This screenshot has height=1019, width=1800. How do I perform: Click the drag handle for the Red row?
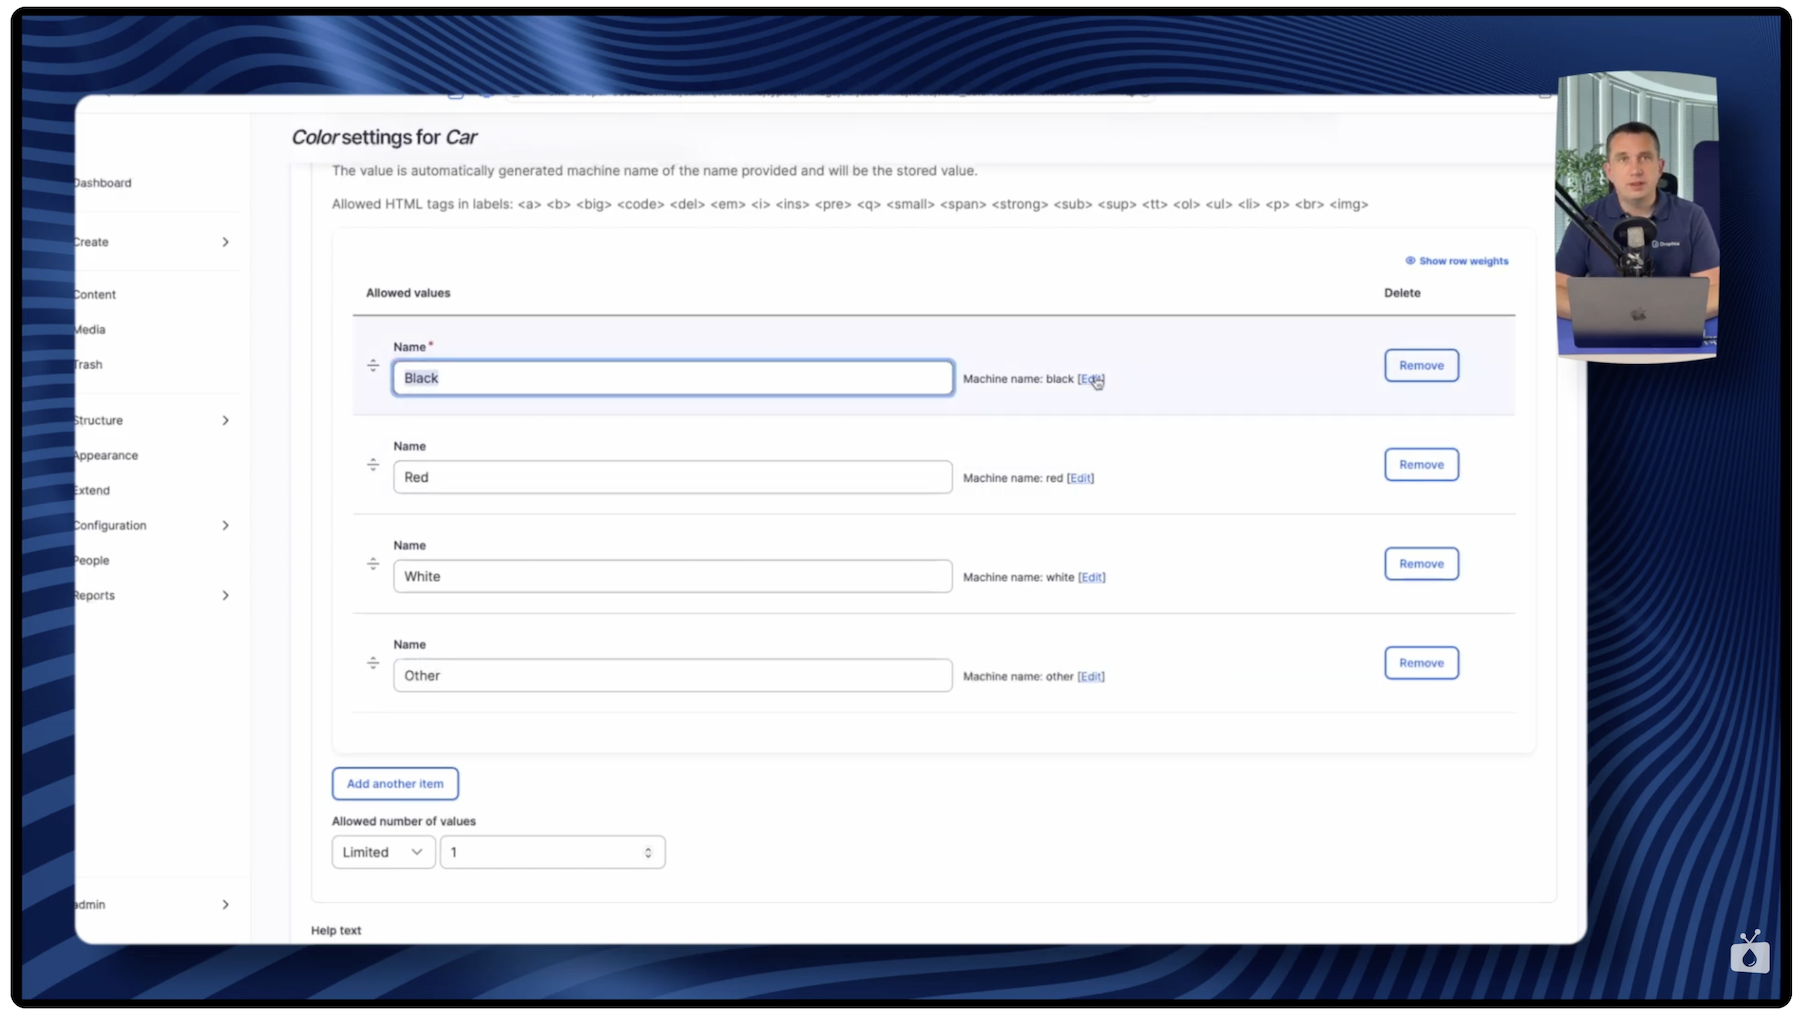pyautogui.click(x=373, y=465)
